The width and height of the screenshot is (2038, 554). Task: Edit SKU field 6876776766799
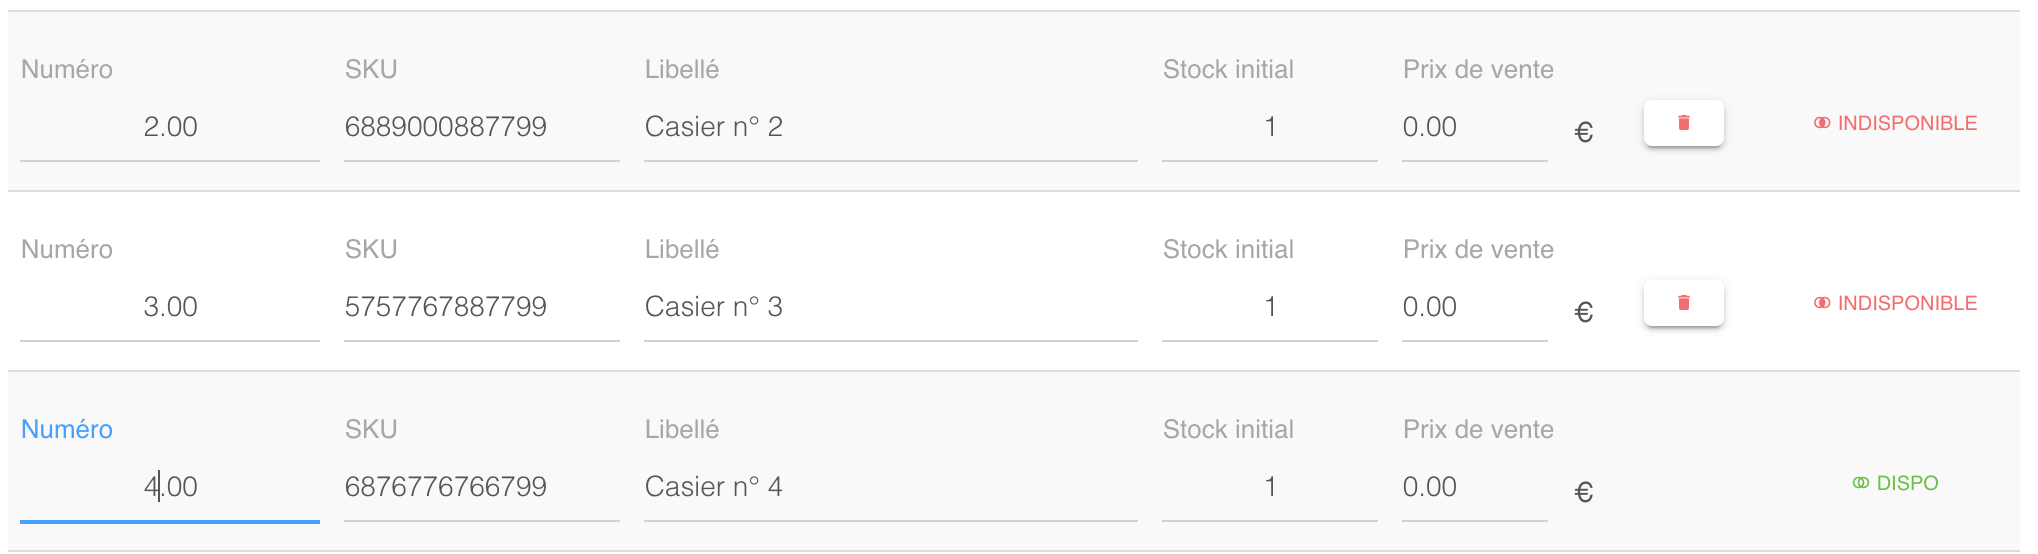[x=481, y=487]
